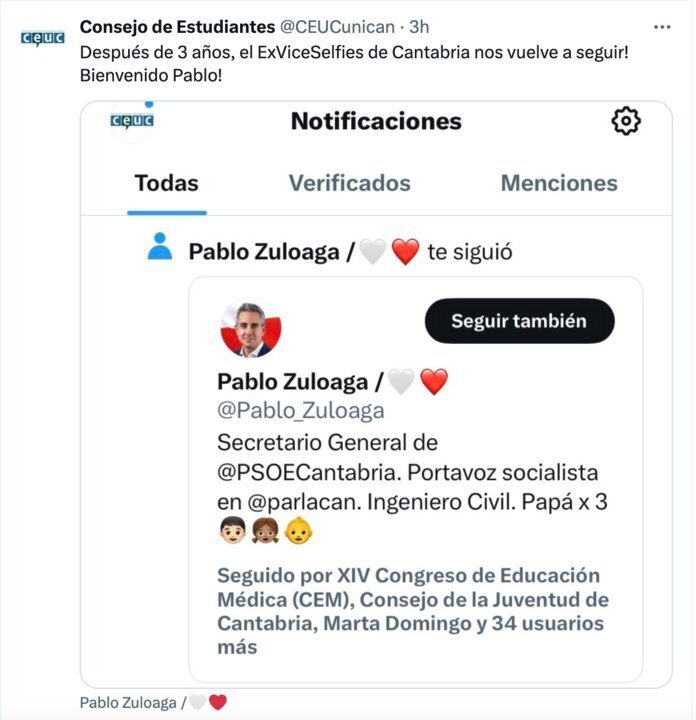Screen dimensions: 696x720
Task: Select the Verificados tab
Action: 349,183
